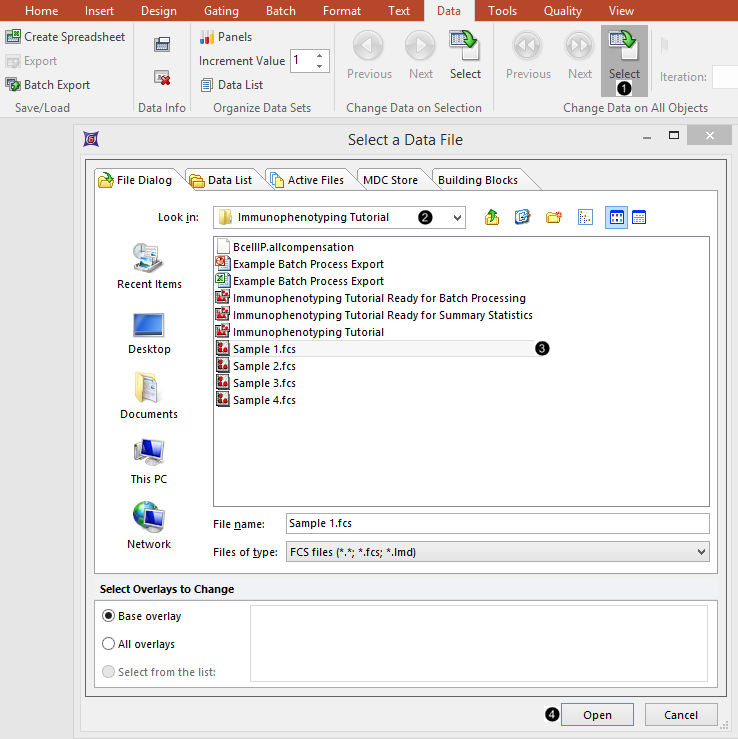Create a new folder icon

tap(553, 217)
